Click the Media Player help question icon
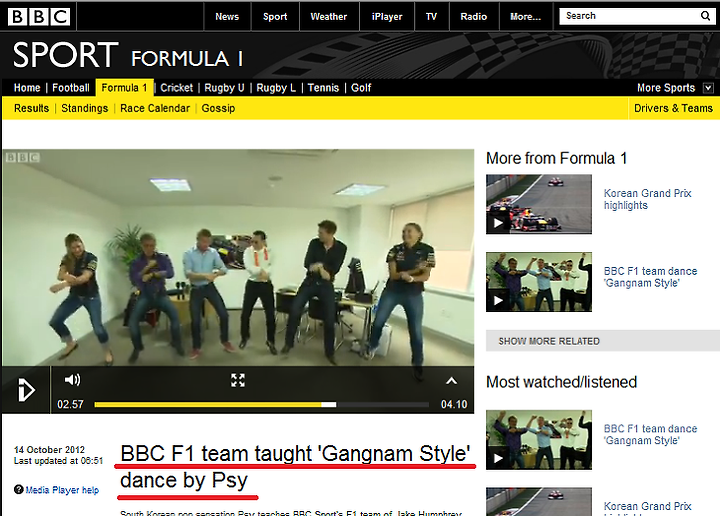The image size is (720, 516). (x=18, y=490)
